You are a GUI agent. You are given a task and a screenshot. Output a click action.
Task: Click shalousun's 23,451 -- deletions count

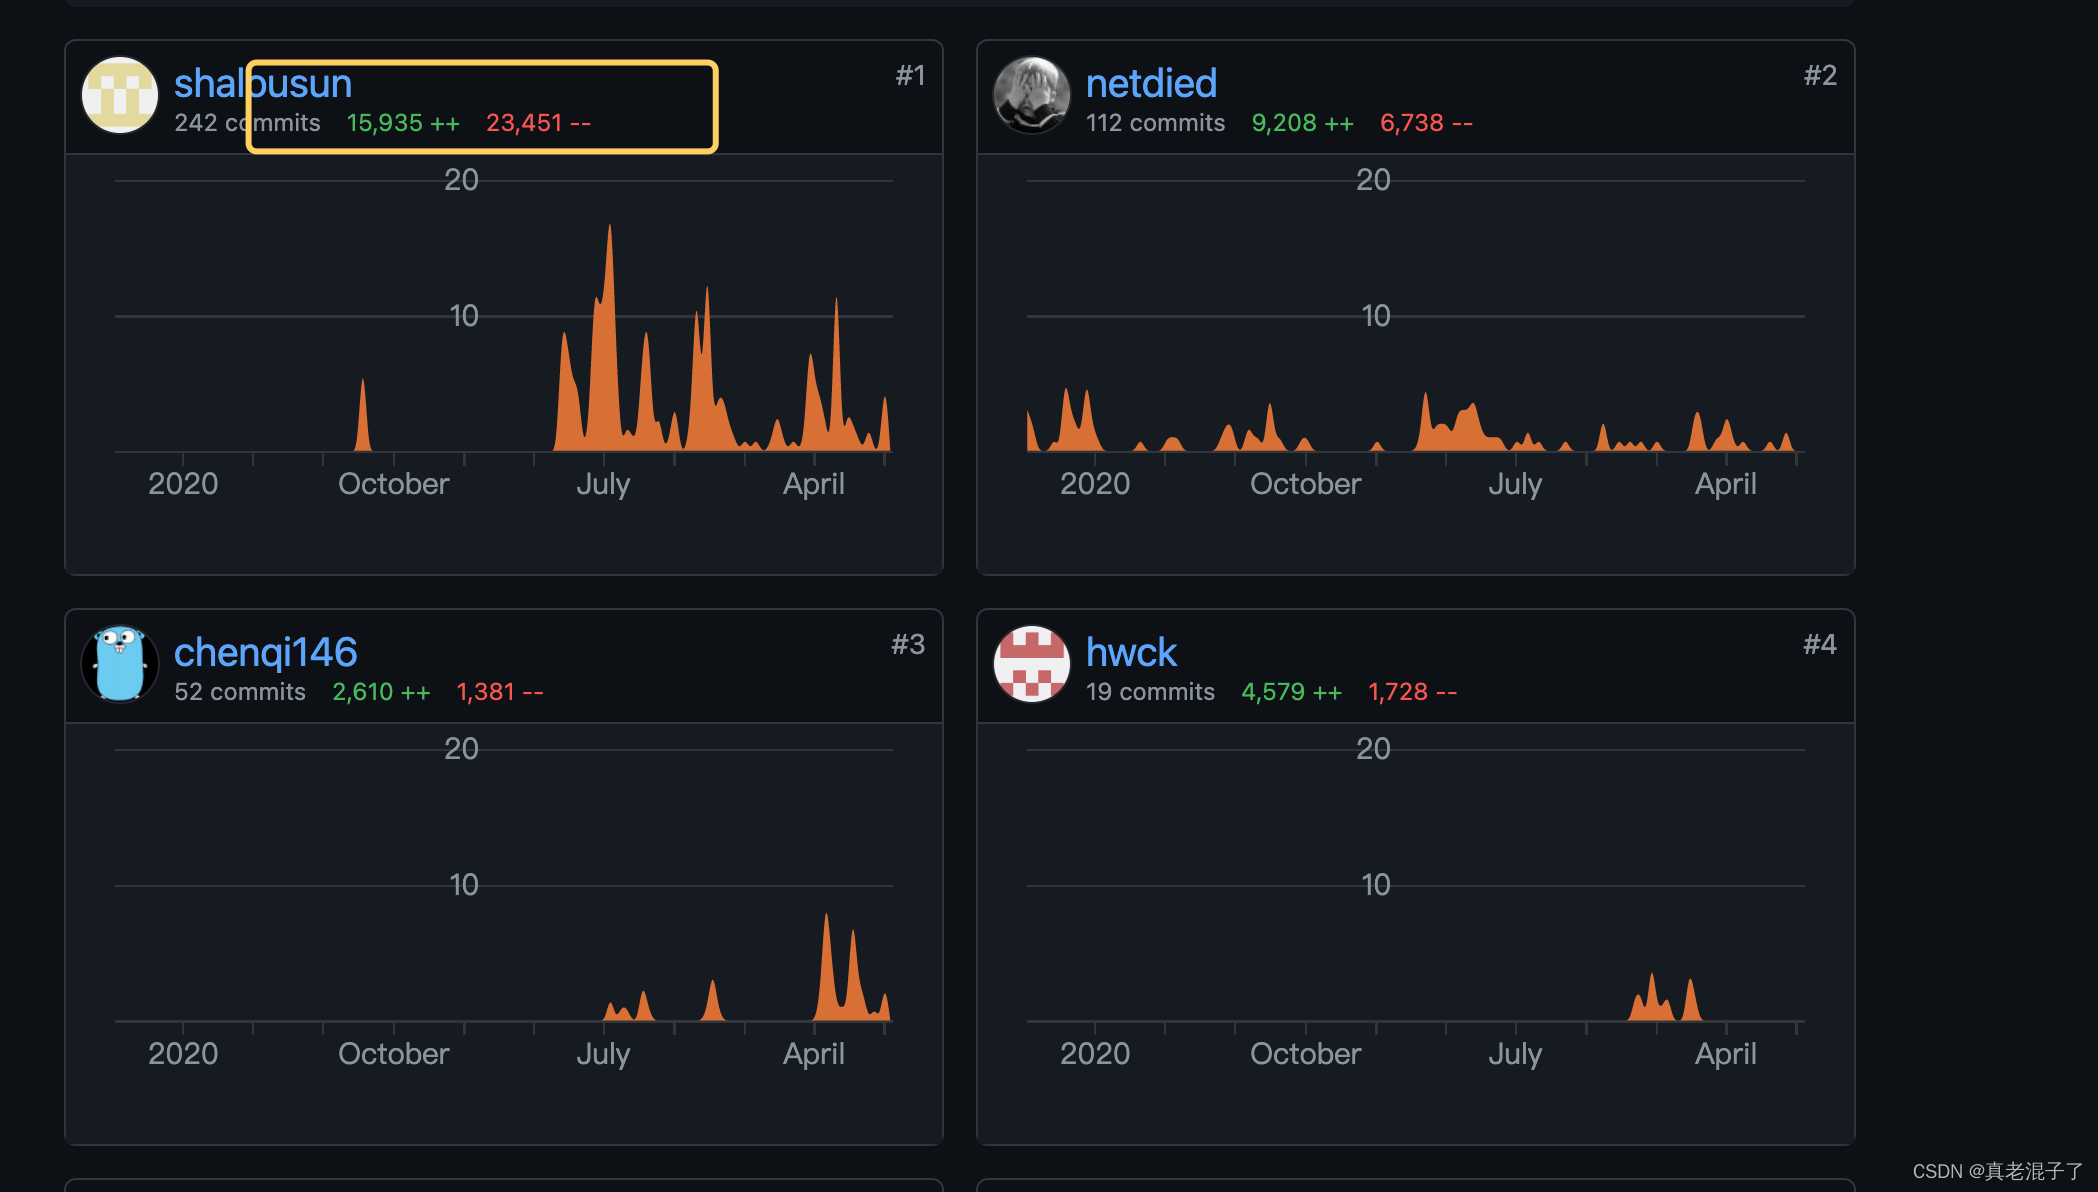538,123
